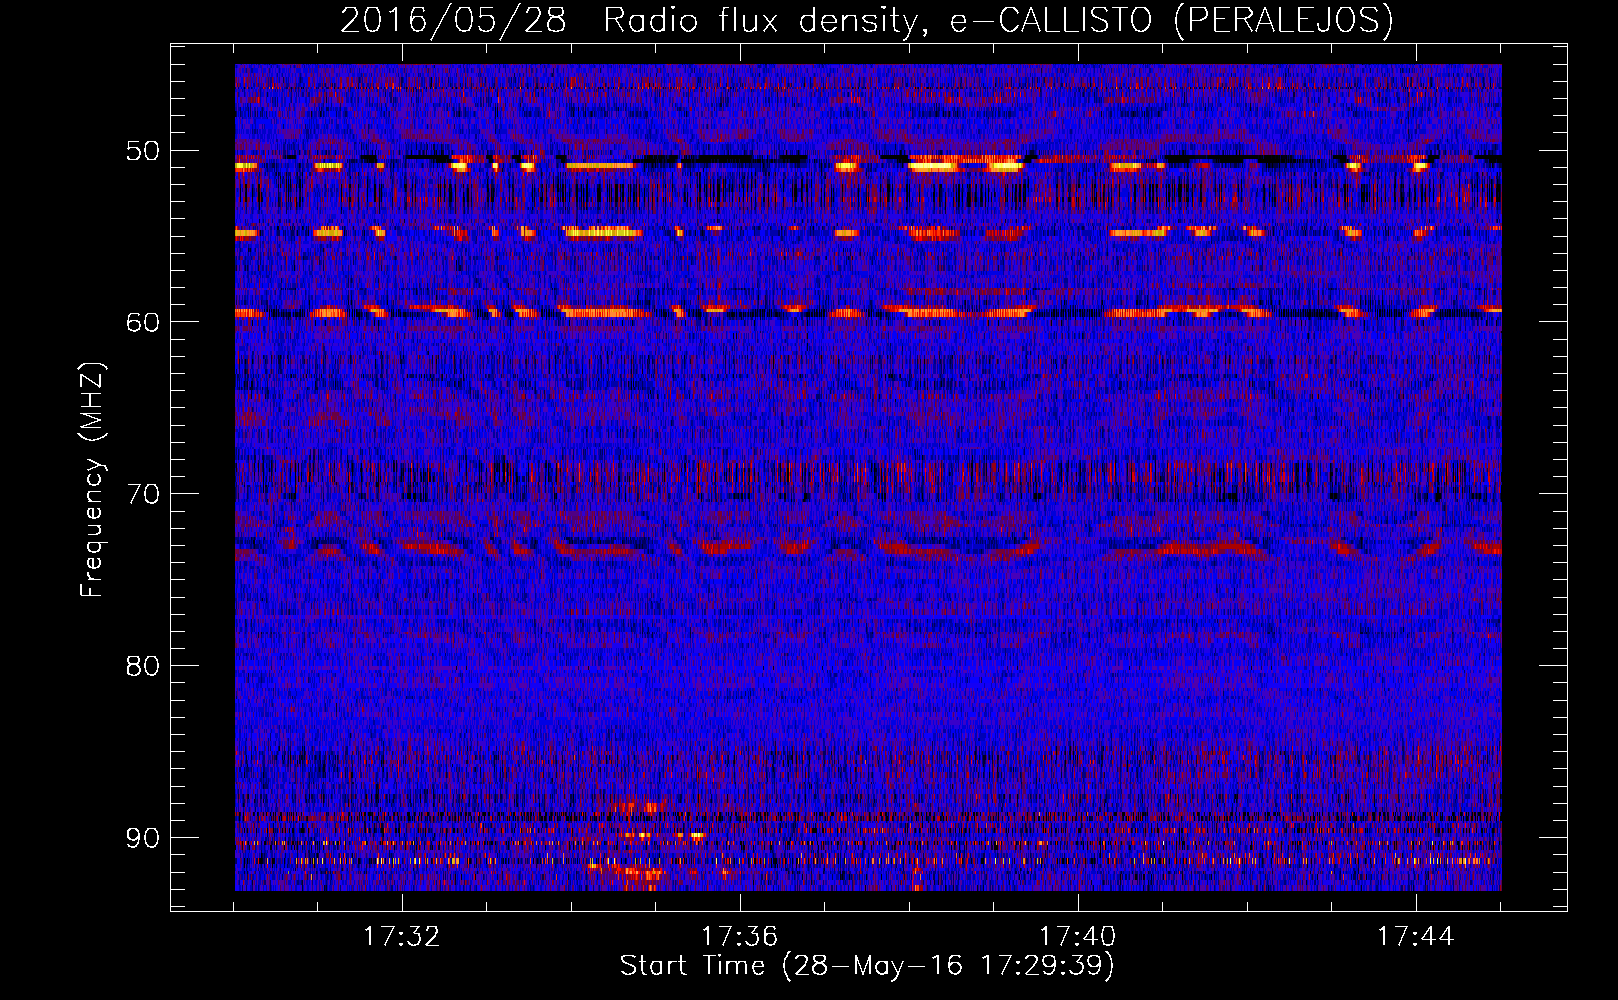This screenshot has height=1000, width=1618.
Task: Click the 50 frequency tick label
Action: click(x=142, y=151)
